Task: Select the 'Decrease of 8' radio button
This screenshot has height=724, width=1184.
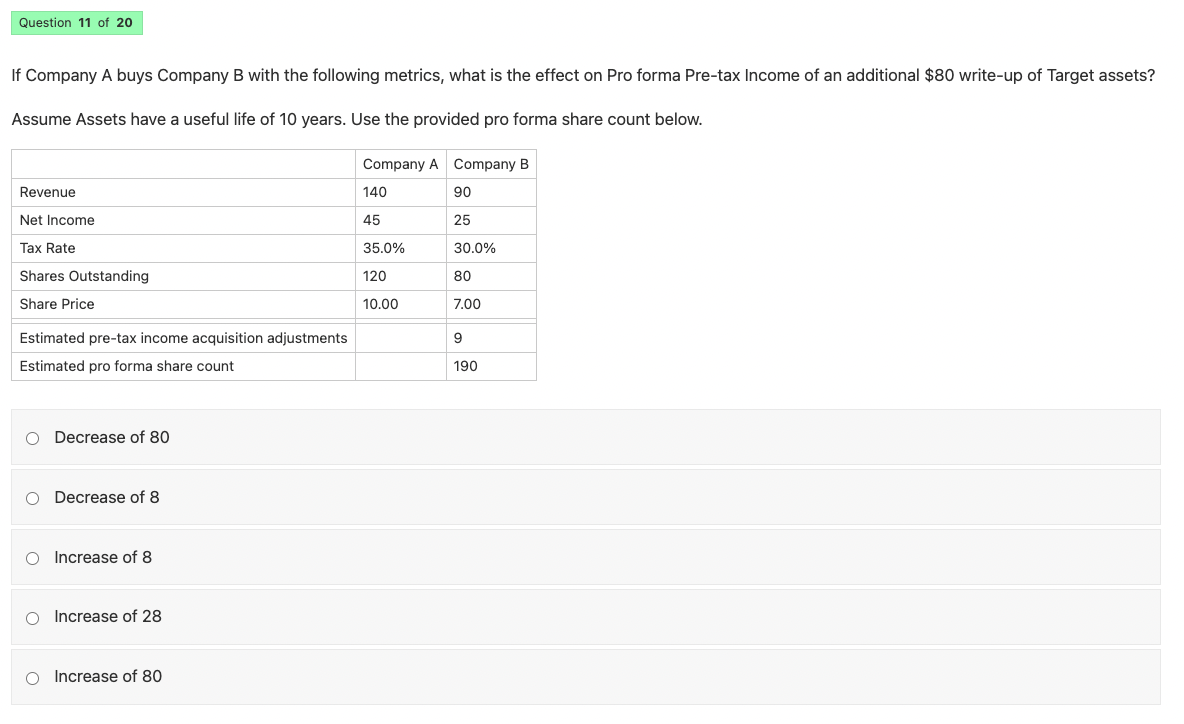Action: point(32,498)
